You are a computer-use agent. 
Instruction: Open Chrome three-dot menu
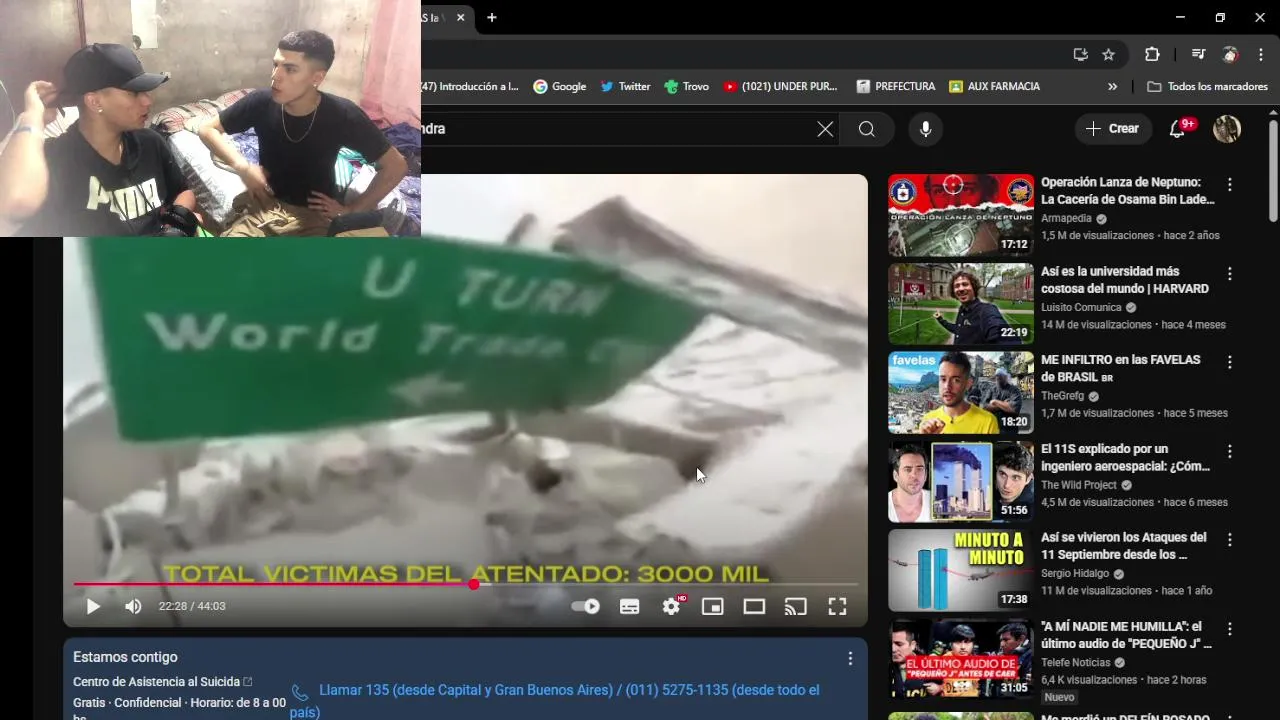(1261, 55)
